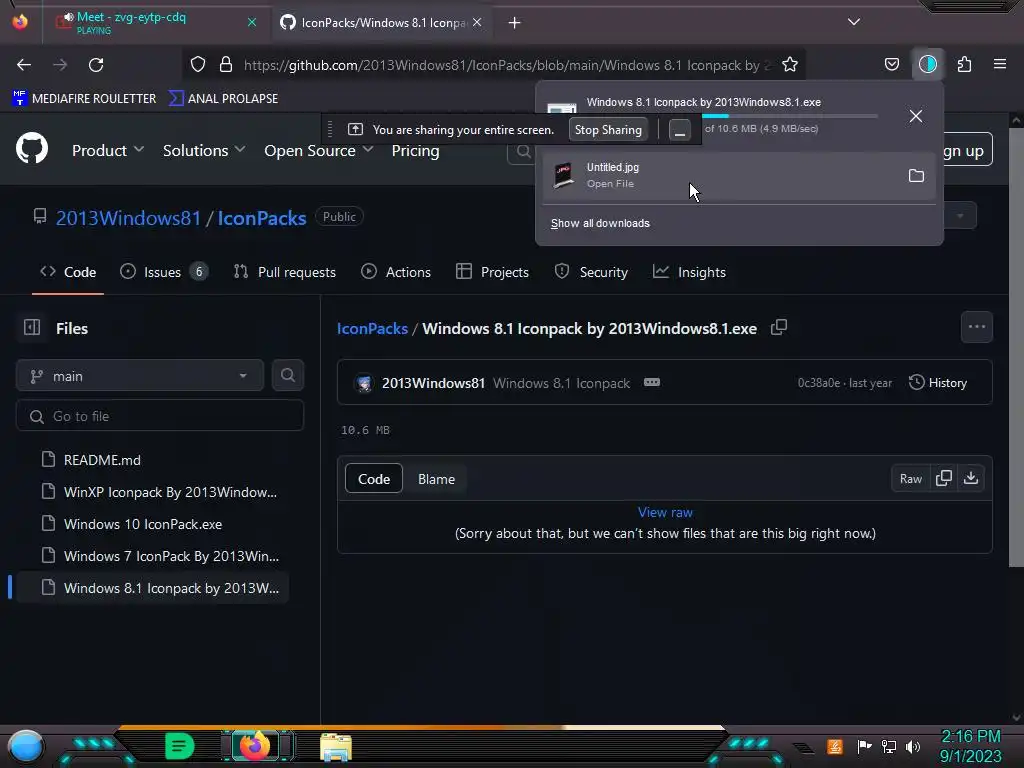Expand the Solutions menu
Viewport: 1024px width, 768px height.
point(204,151)
